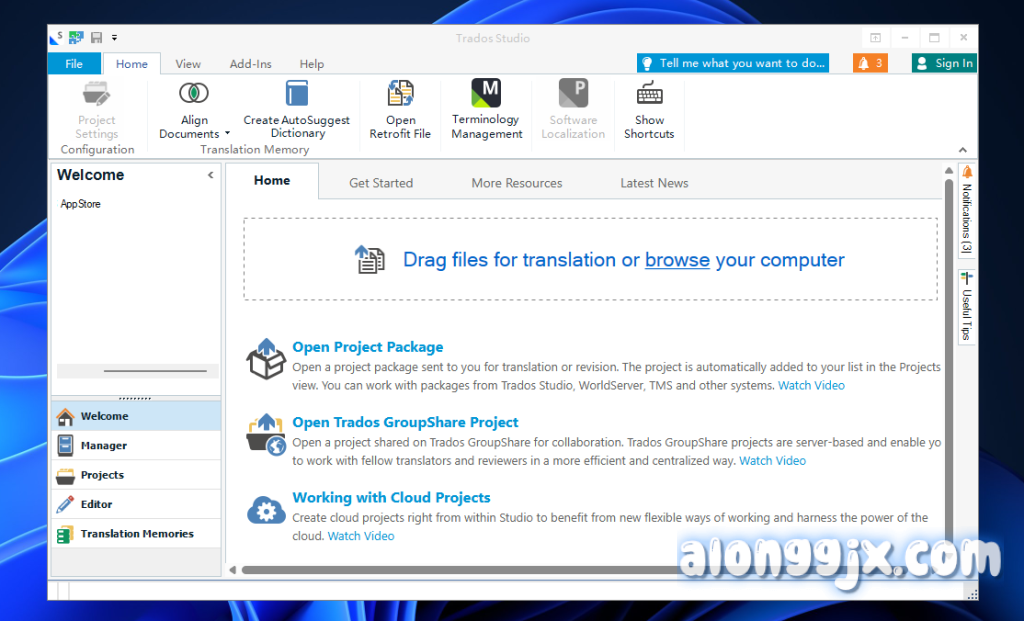1024x621 pixels.
Task: Collapse the Welcome navigation pane
Action: pos(210,175)
